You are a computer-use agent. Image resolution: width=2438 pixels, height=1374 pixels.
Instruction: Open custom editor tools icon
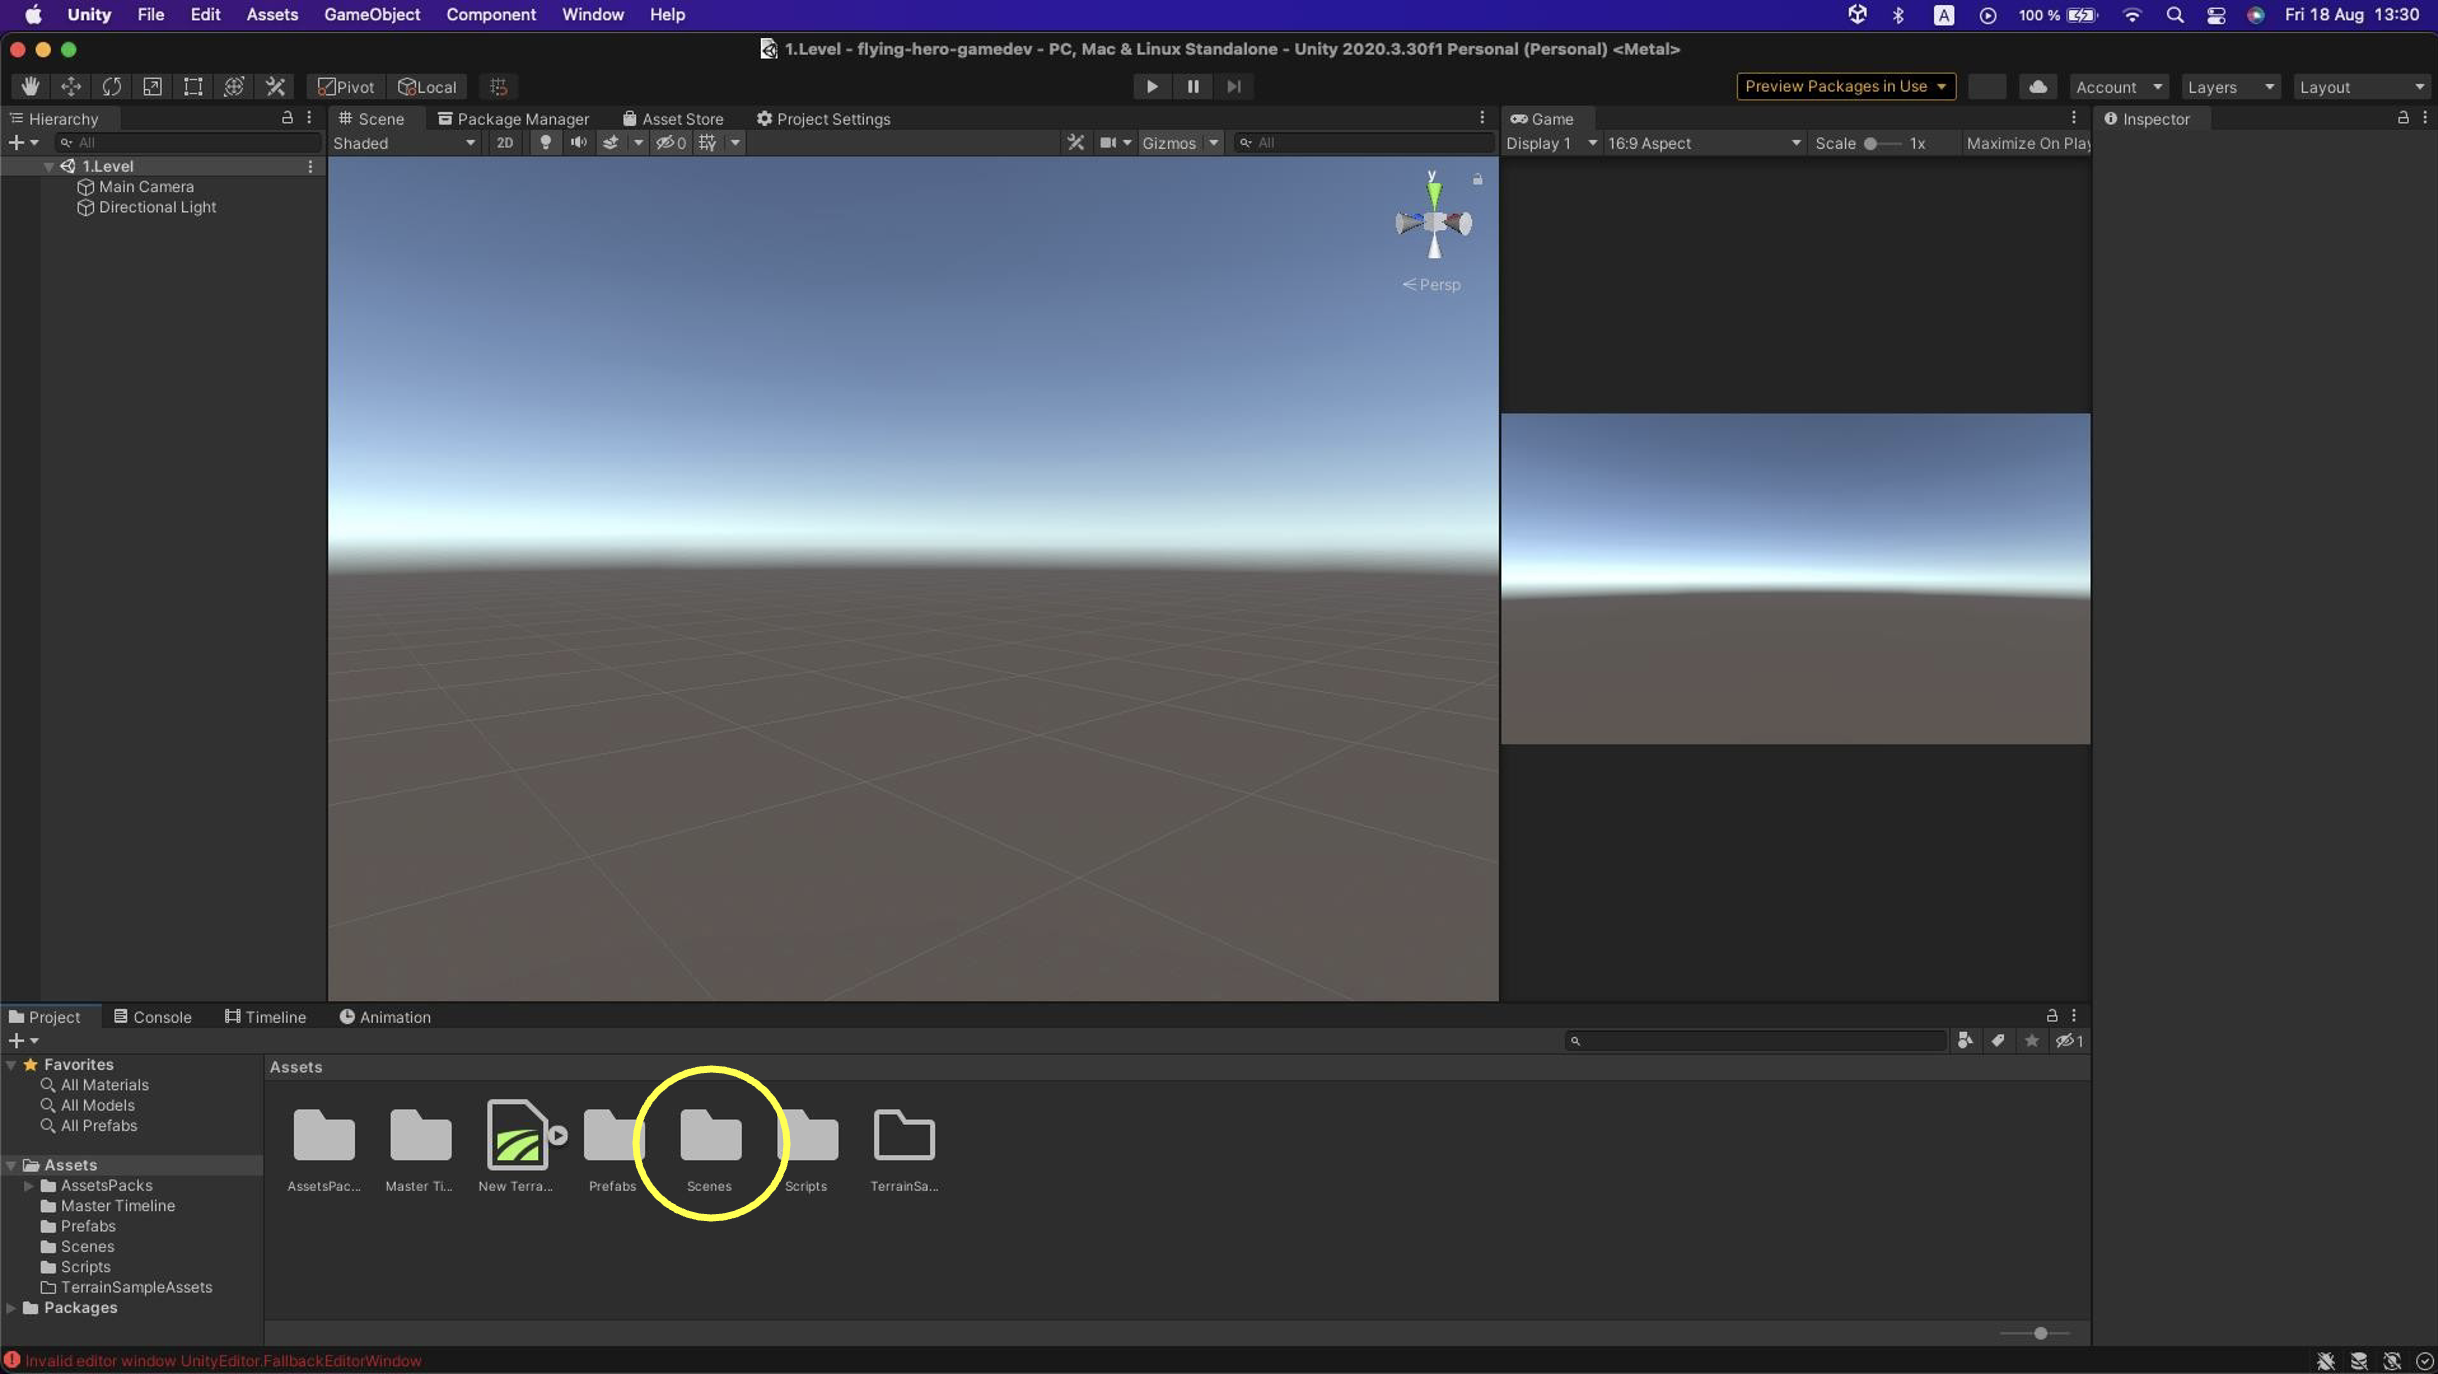point(275,86)
